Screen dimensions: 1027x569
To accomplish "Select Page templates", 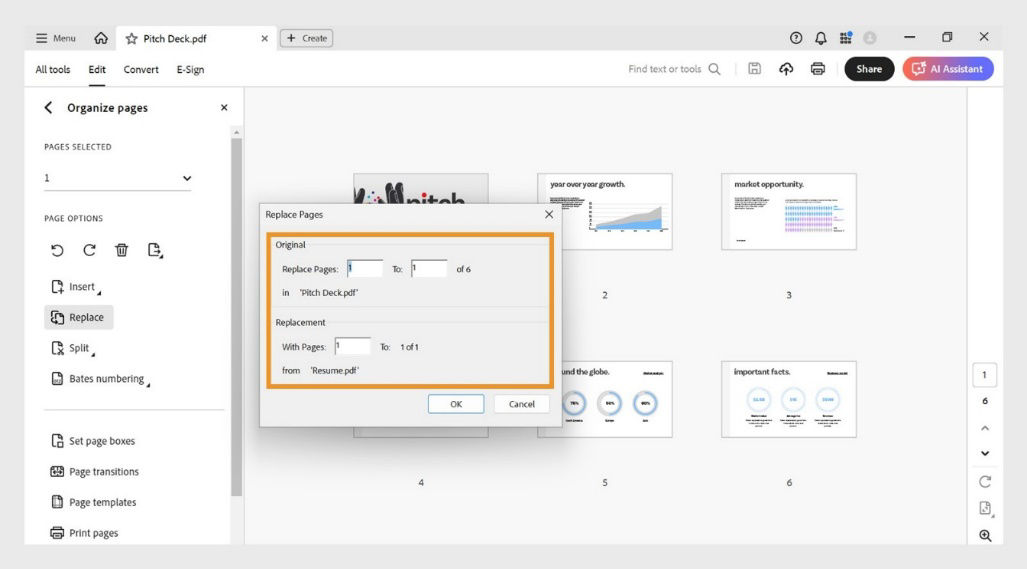I will 93,502.
